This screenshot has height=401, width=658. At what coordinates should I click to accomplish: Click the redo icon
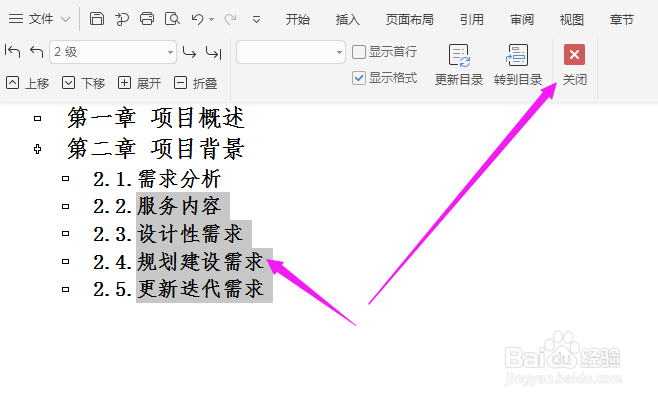point(230,19)
